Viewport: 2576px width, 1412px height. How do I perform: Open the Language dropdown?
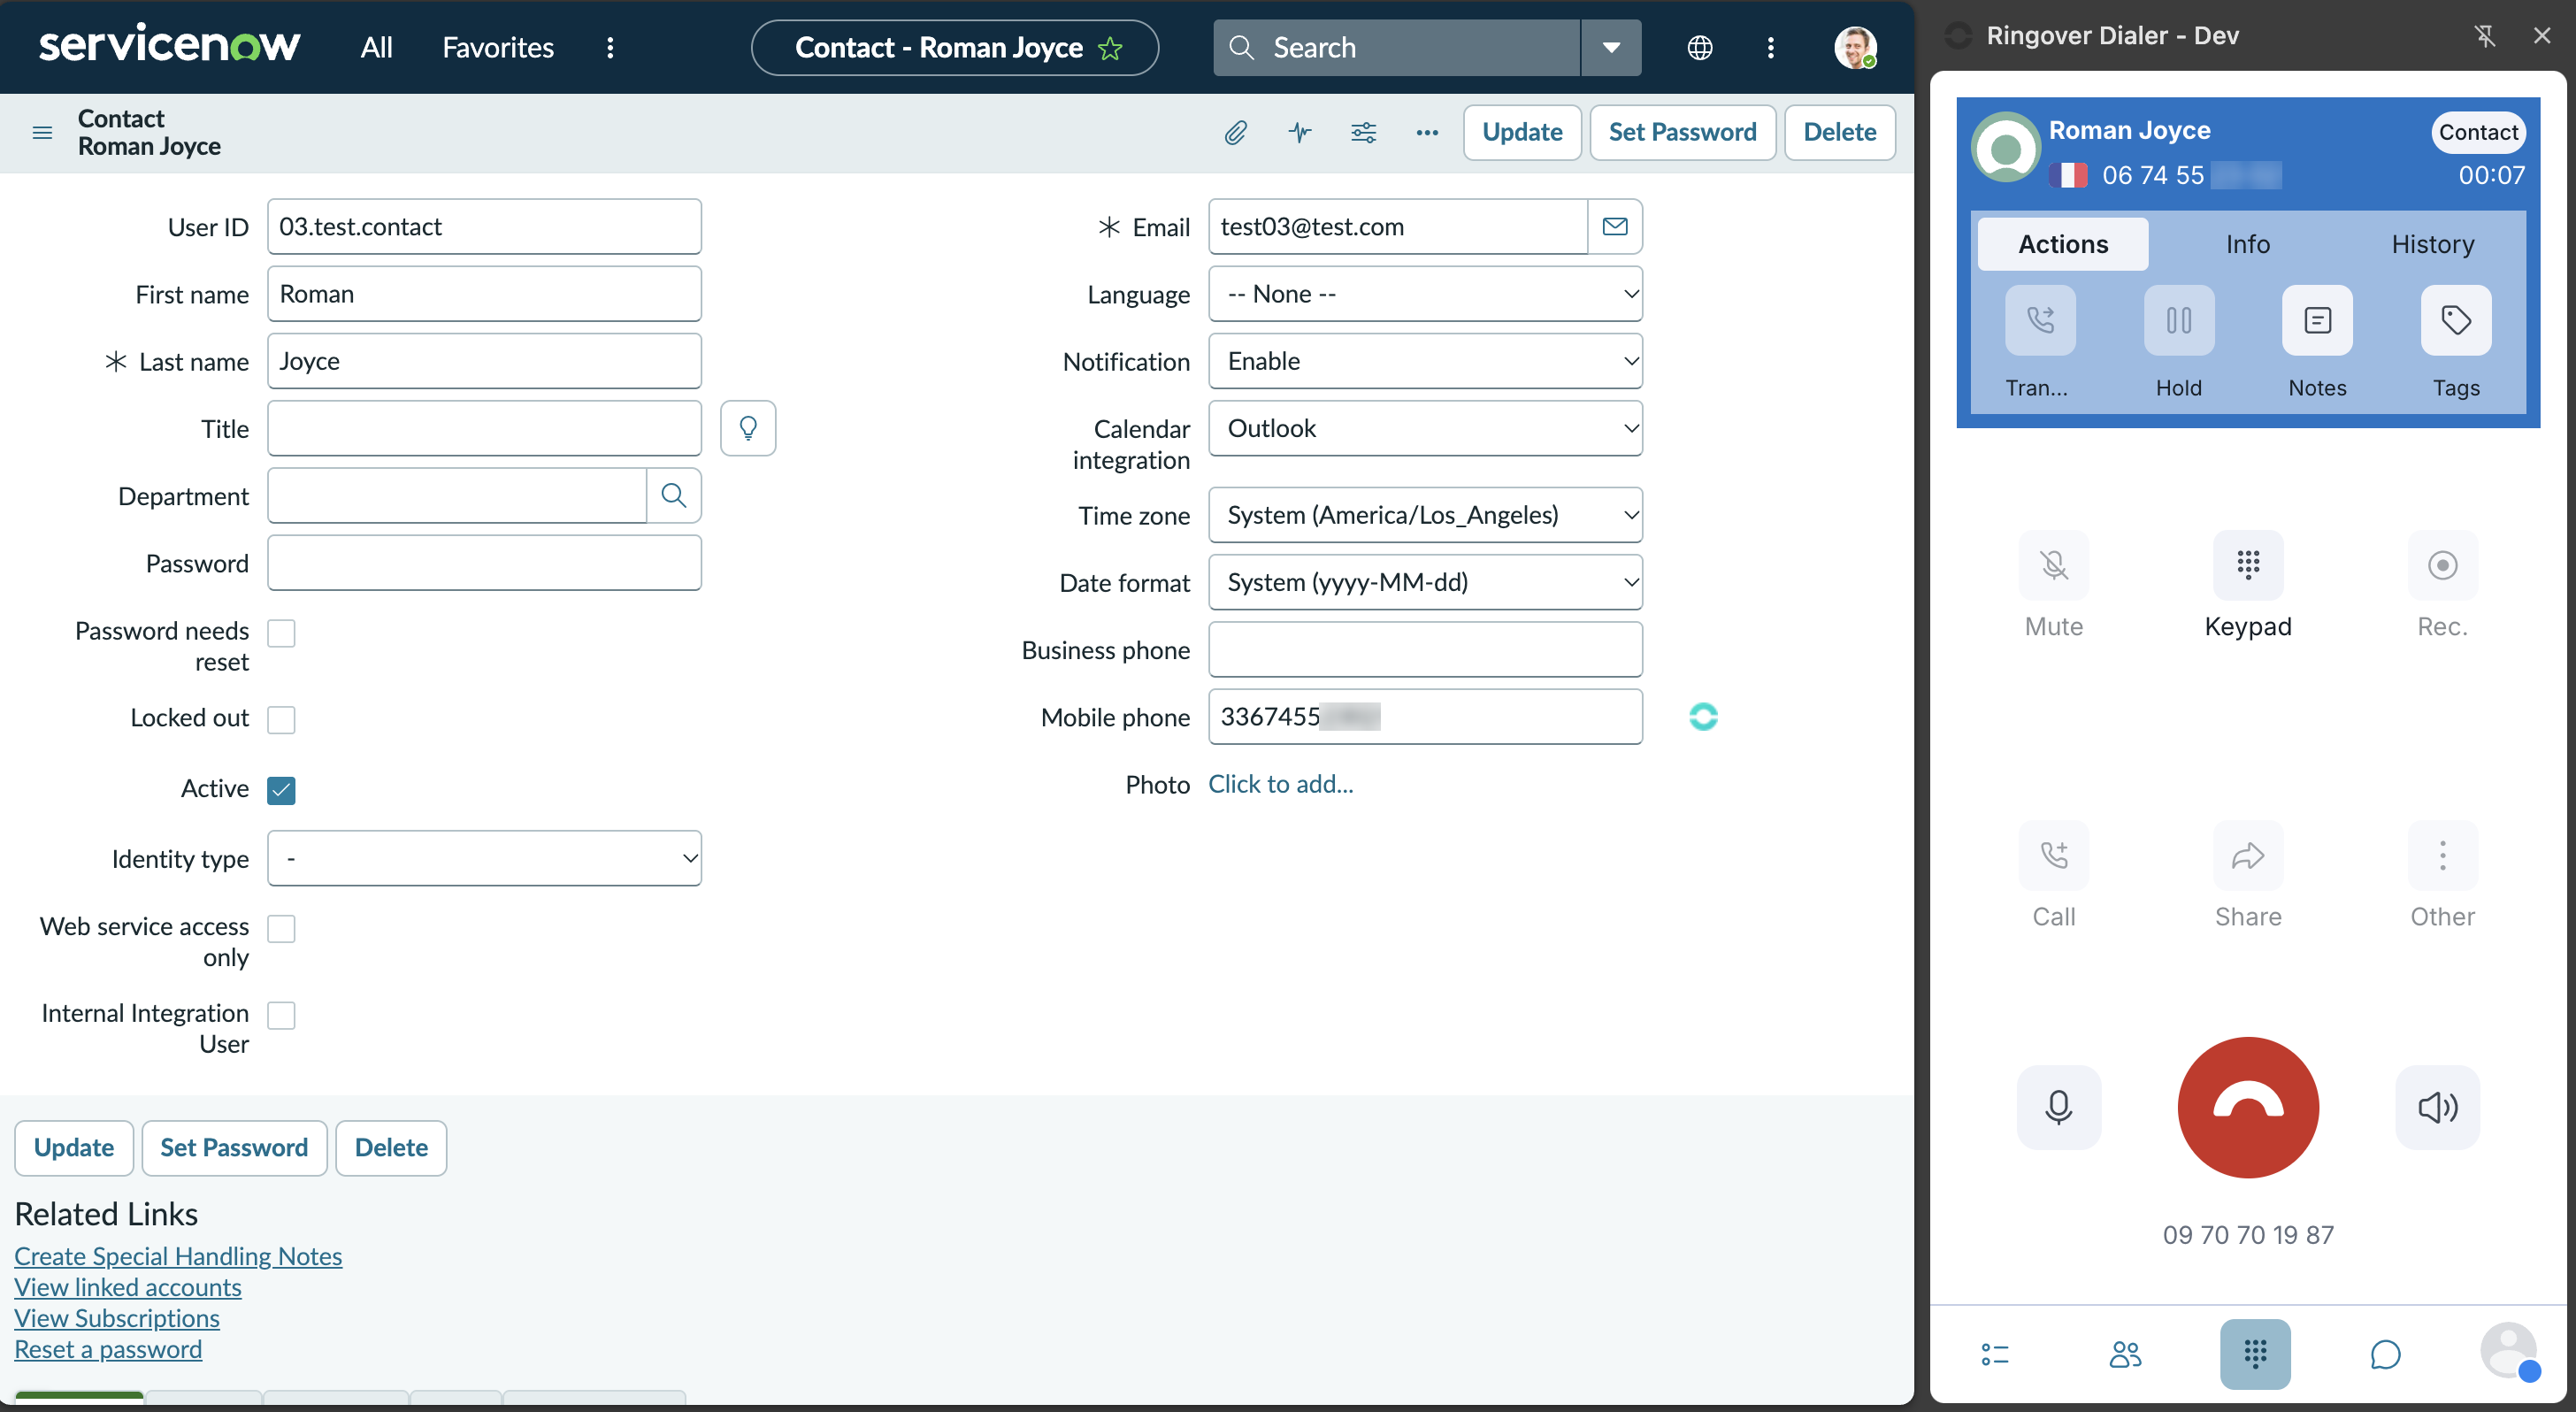(x=1425, y=294)
